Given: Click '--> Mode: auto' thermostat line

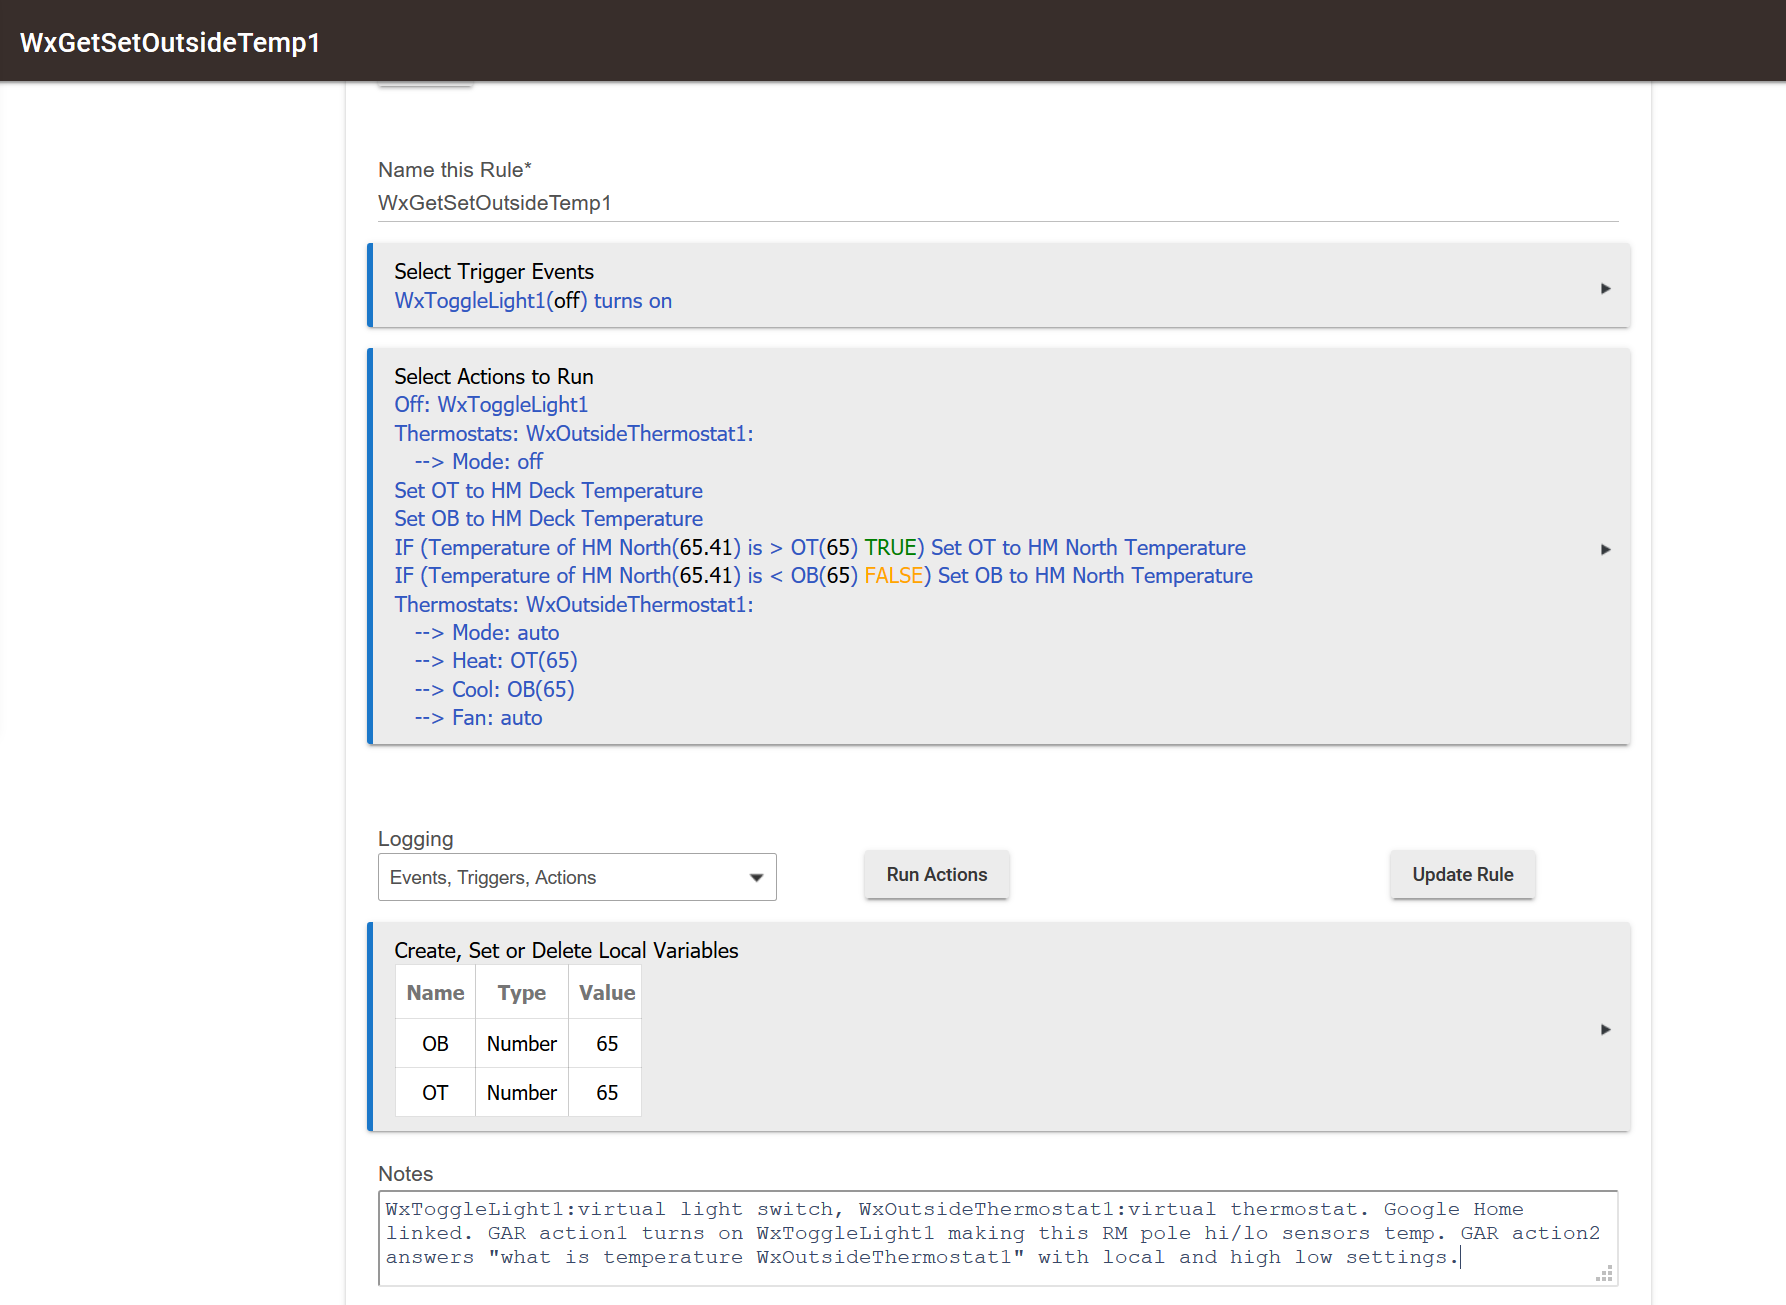Looking at the screenshot, I should (x=487, y=633).
